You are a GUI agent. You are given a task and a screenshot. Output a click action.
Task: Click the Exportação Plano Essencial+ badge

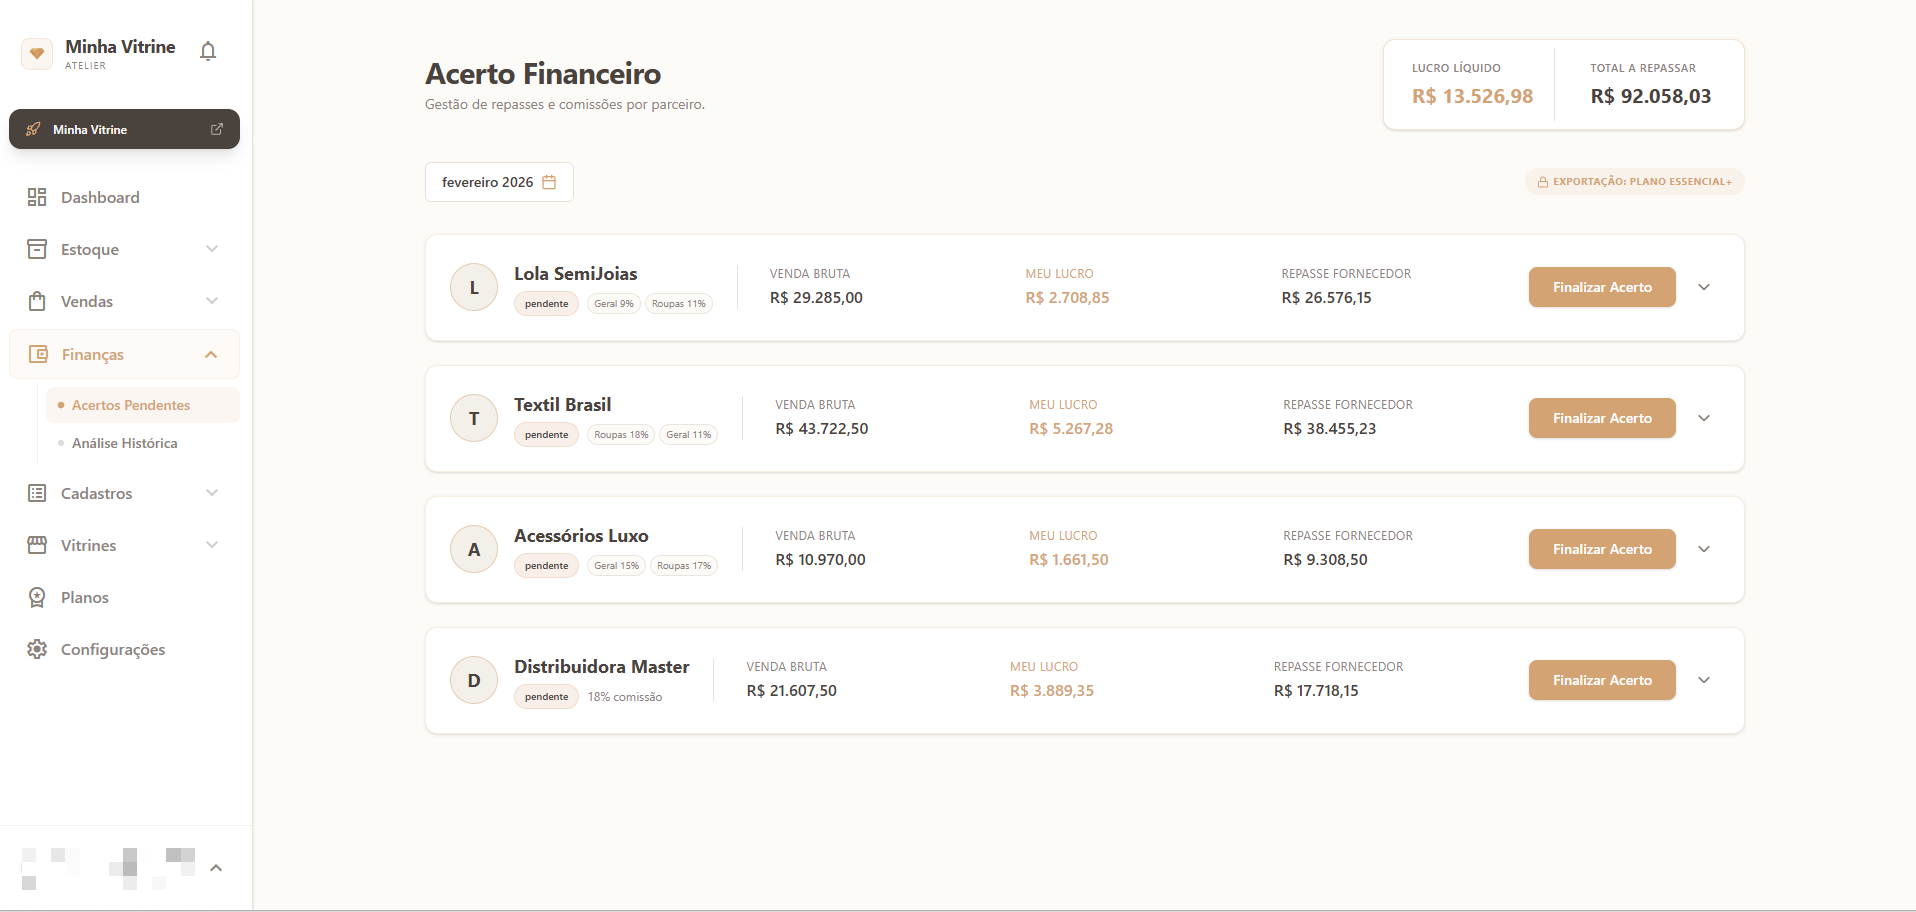click(x=1634, y=182)
